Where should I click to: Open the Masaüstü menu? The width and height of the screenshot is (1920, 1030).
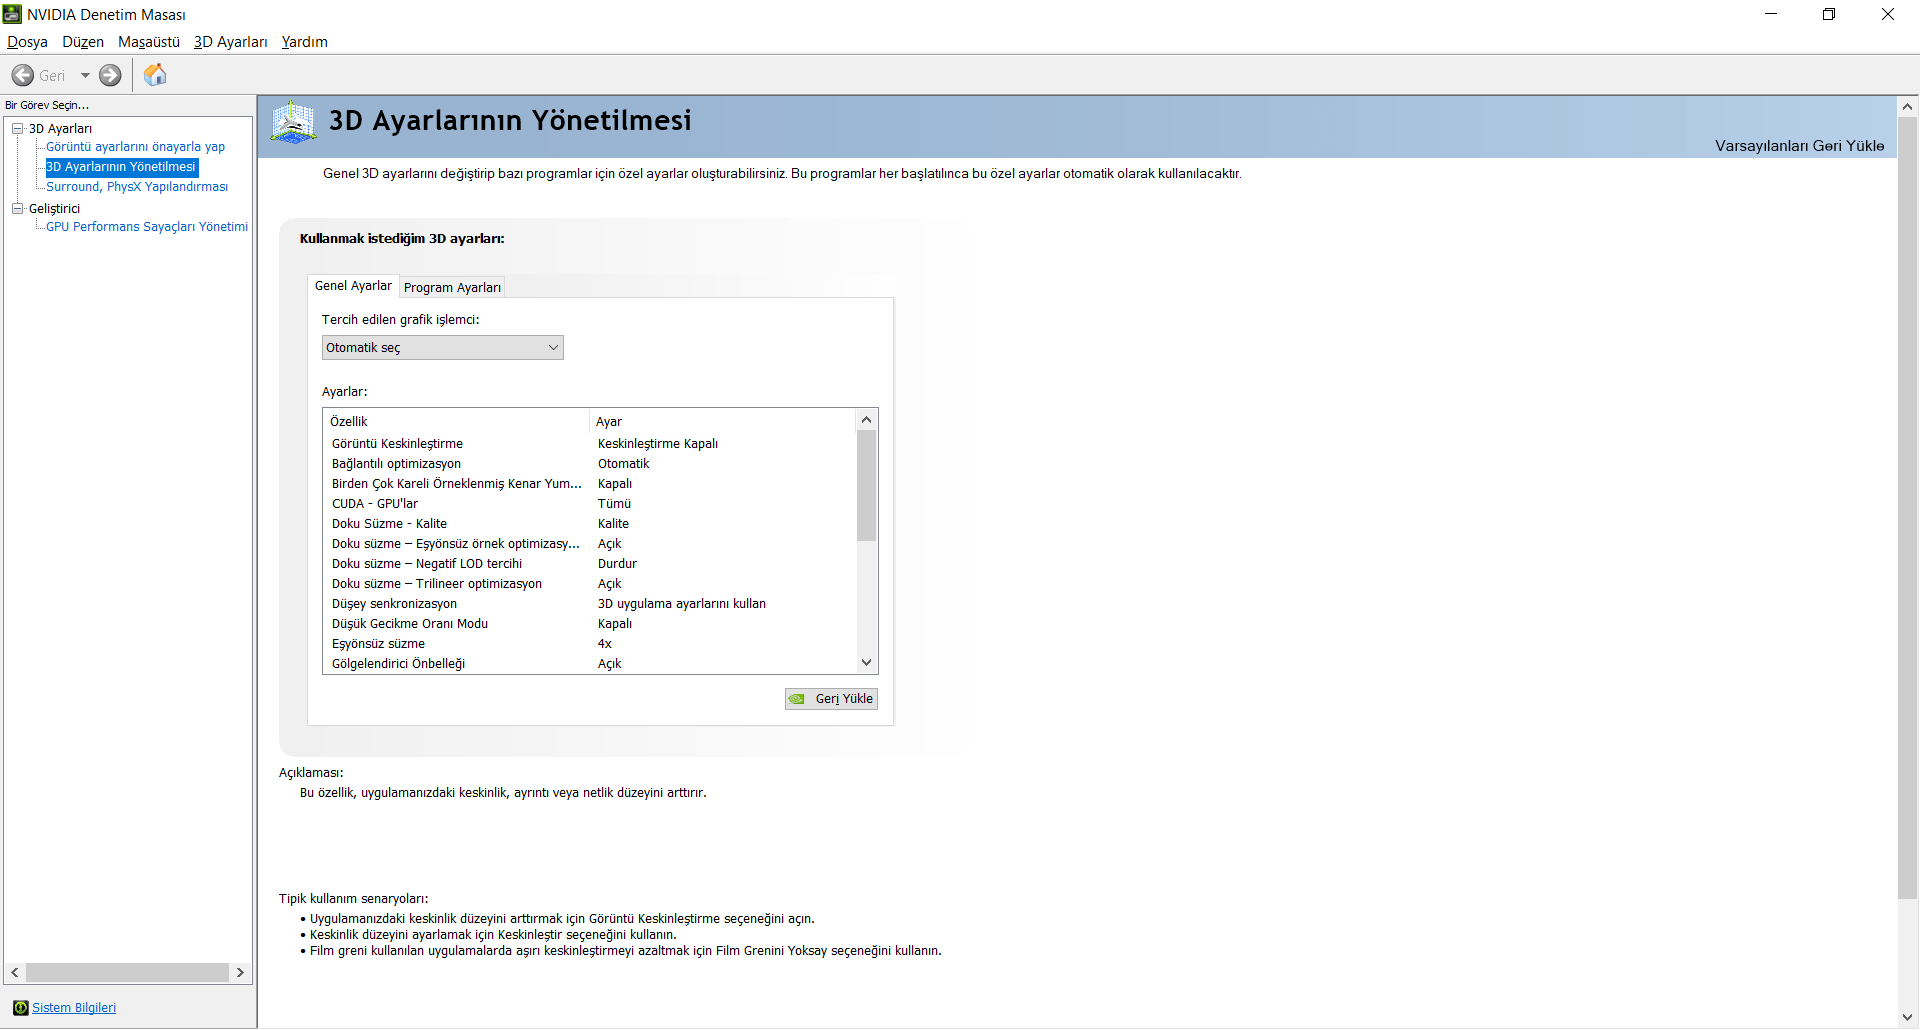(x=149, y=42)
